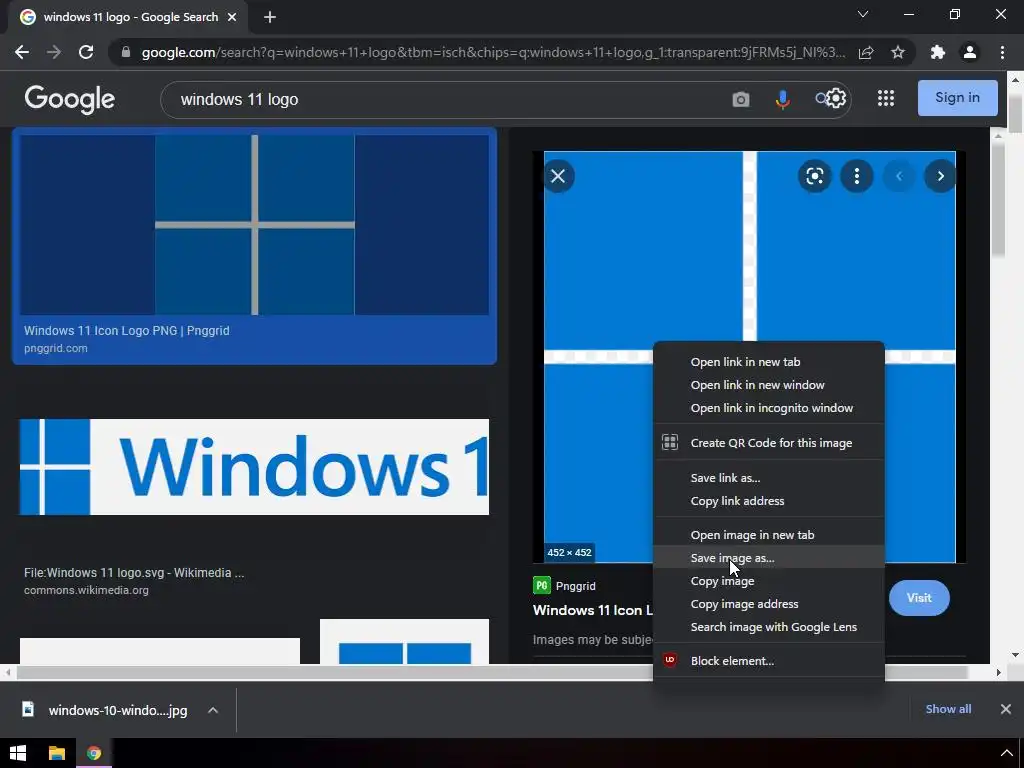The width and height of the screenshot is (1024, 768).
Task: Click Windows 11 Icon Logo PNG Pnggrid title
Action: pos(127,330)
